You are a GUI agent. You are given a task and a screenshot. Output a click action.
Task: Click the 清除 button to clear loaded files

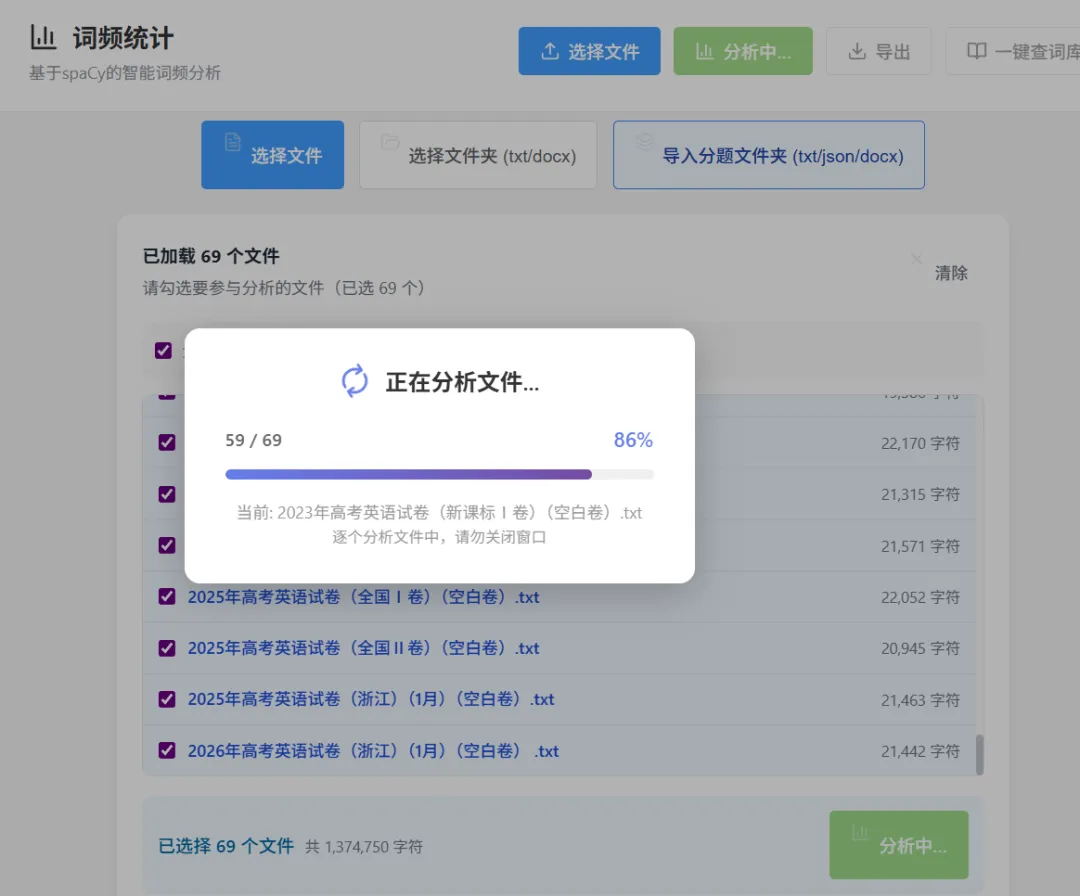[x=950, y=272]
